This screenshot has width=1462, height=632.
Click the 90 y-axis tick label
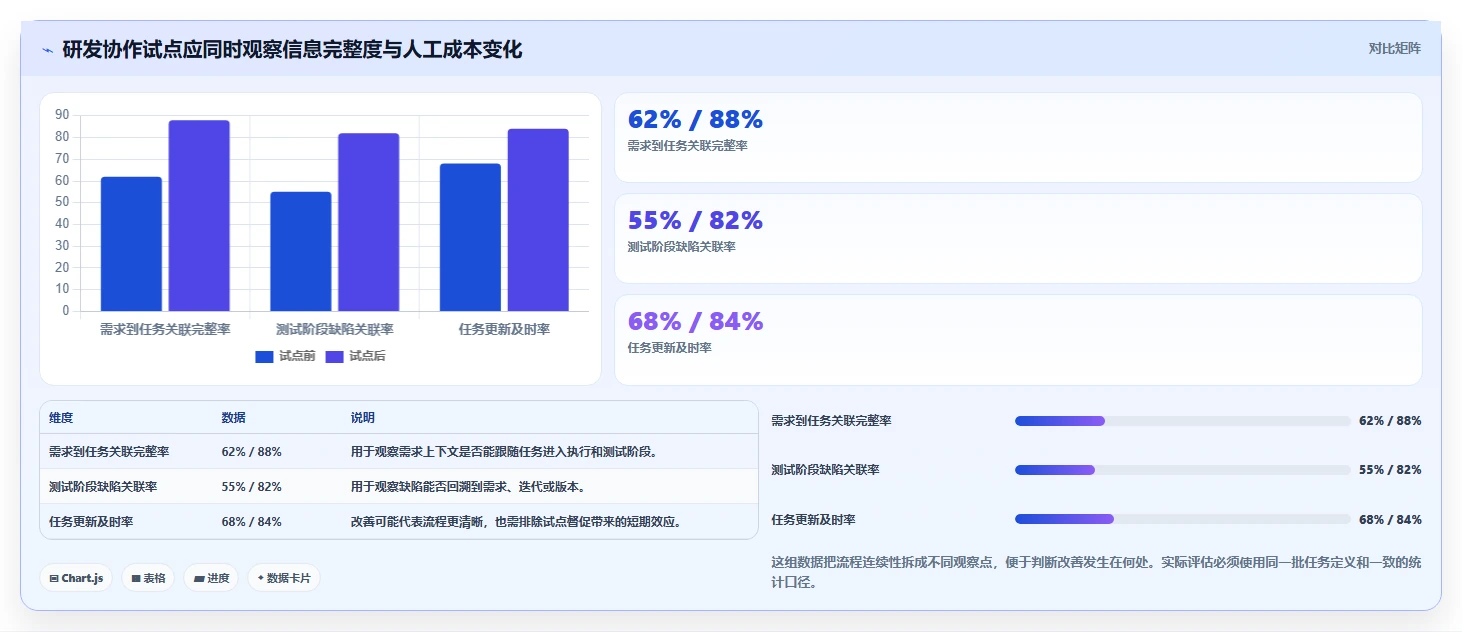[62, 115]
